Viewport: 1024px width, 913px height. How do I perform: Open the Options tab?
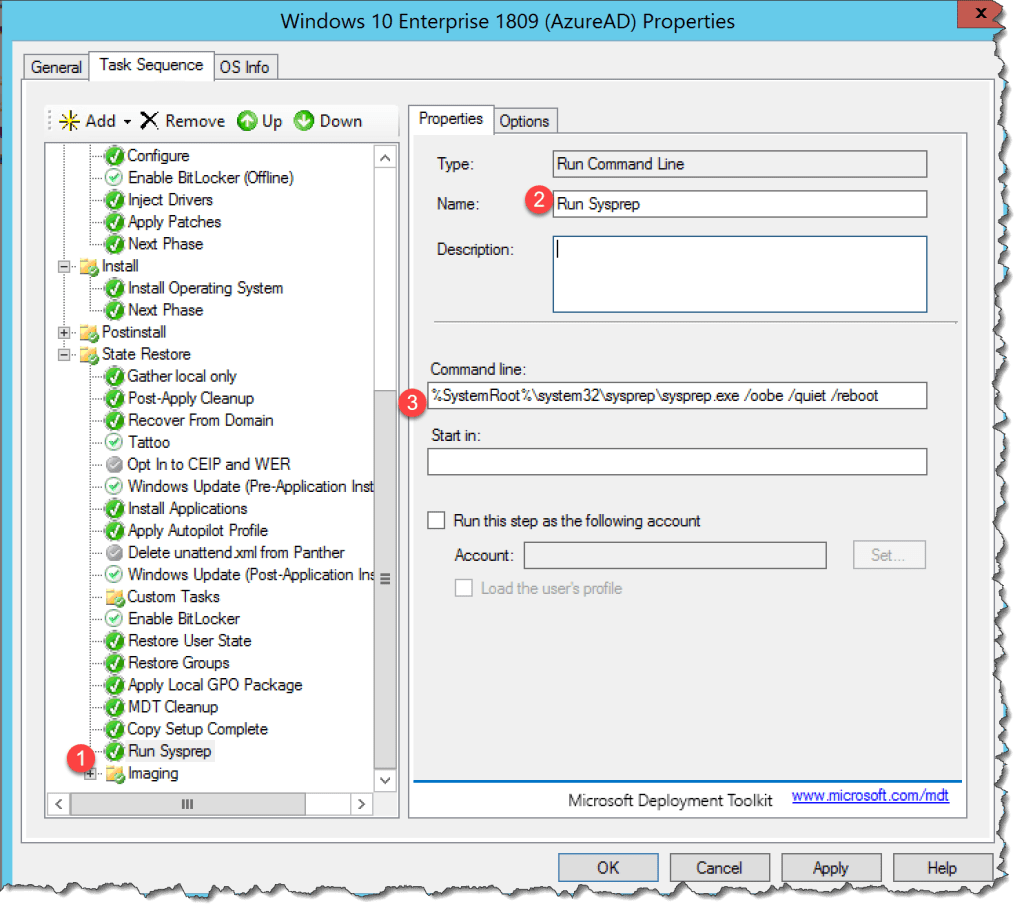coord(525,120)
